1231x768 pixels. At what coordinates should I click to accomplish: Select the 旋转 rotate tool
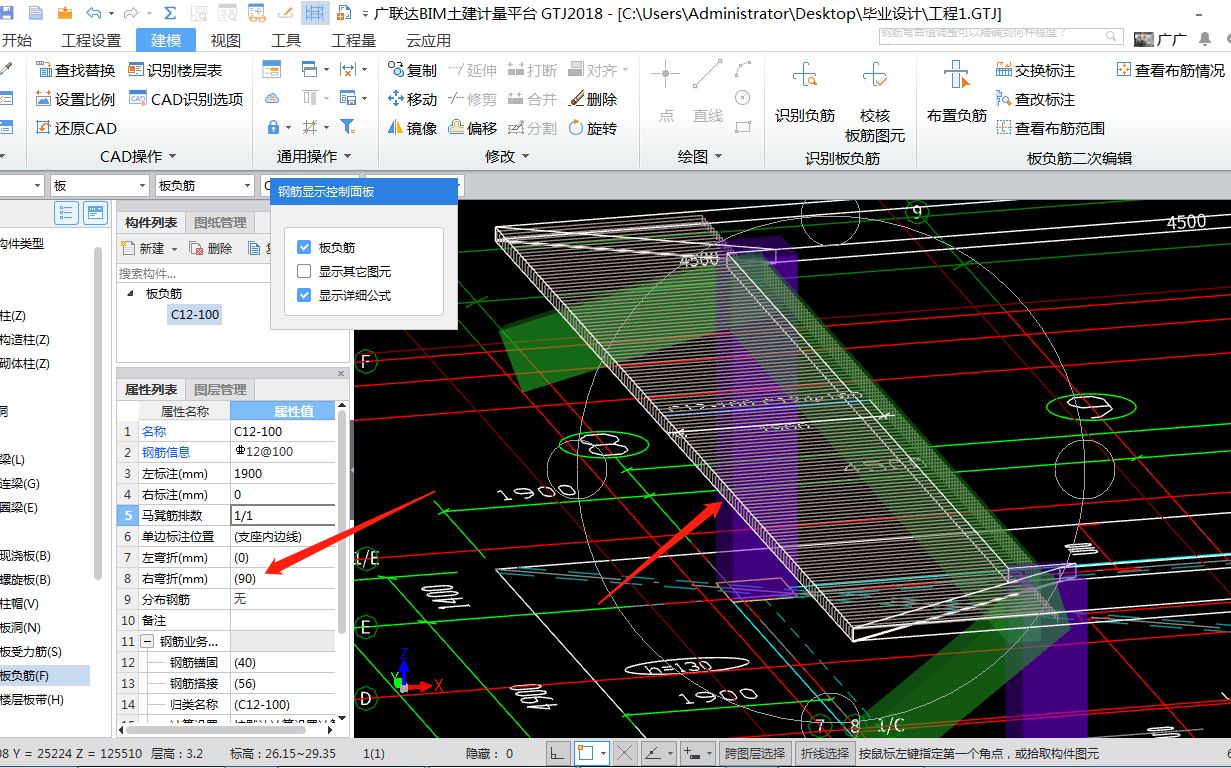[x=593, y=128]
